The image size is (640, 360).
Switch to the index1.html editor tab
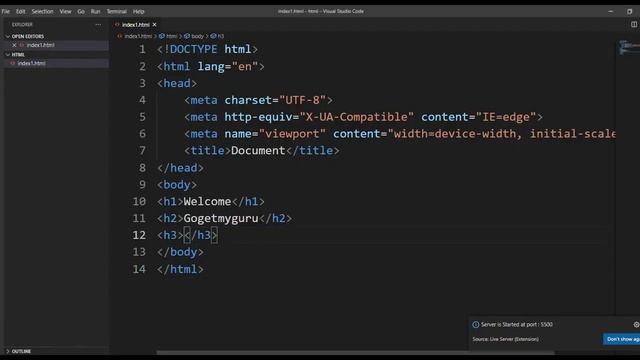coord(136,24)
